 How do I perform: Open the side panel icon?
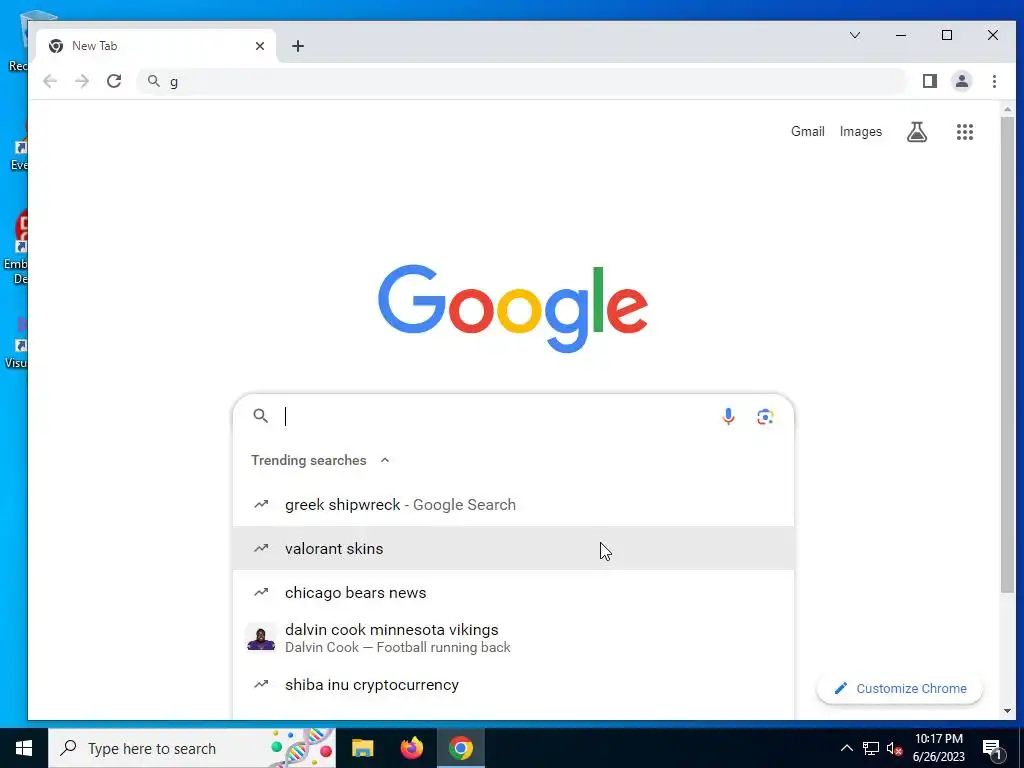(x=930, y=81)
